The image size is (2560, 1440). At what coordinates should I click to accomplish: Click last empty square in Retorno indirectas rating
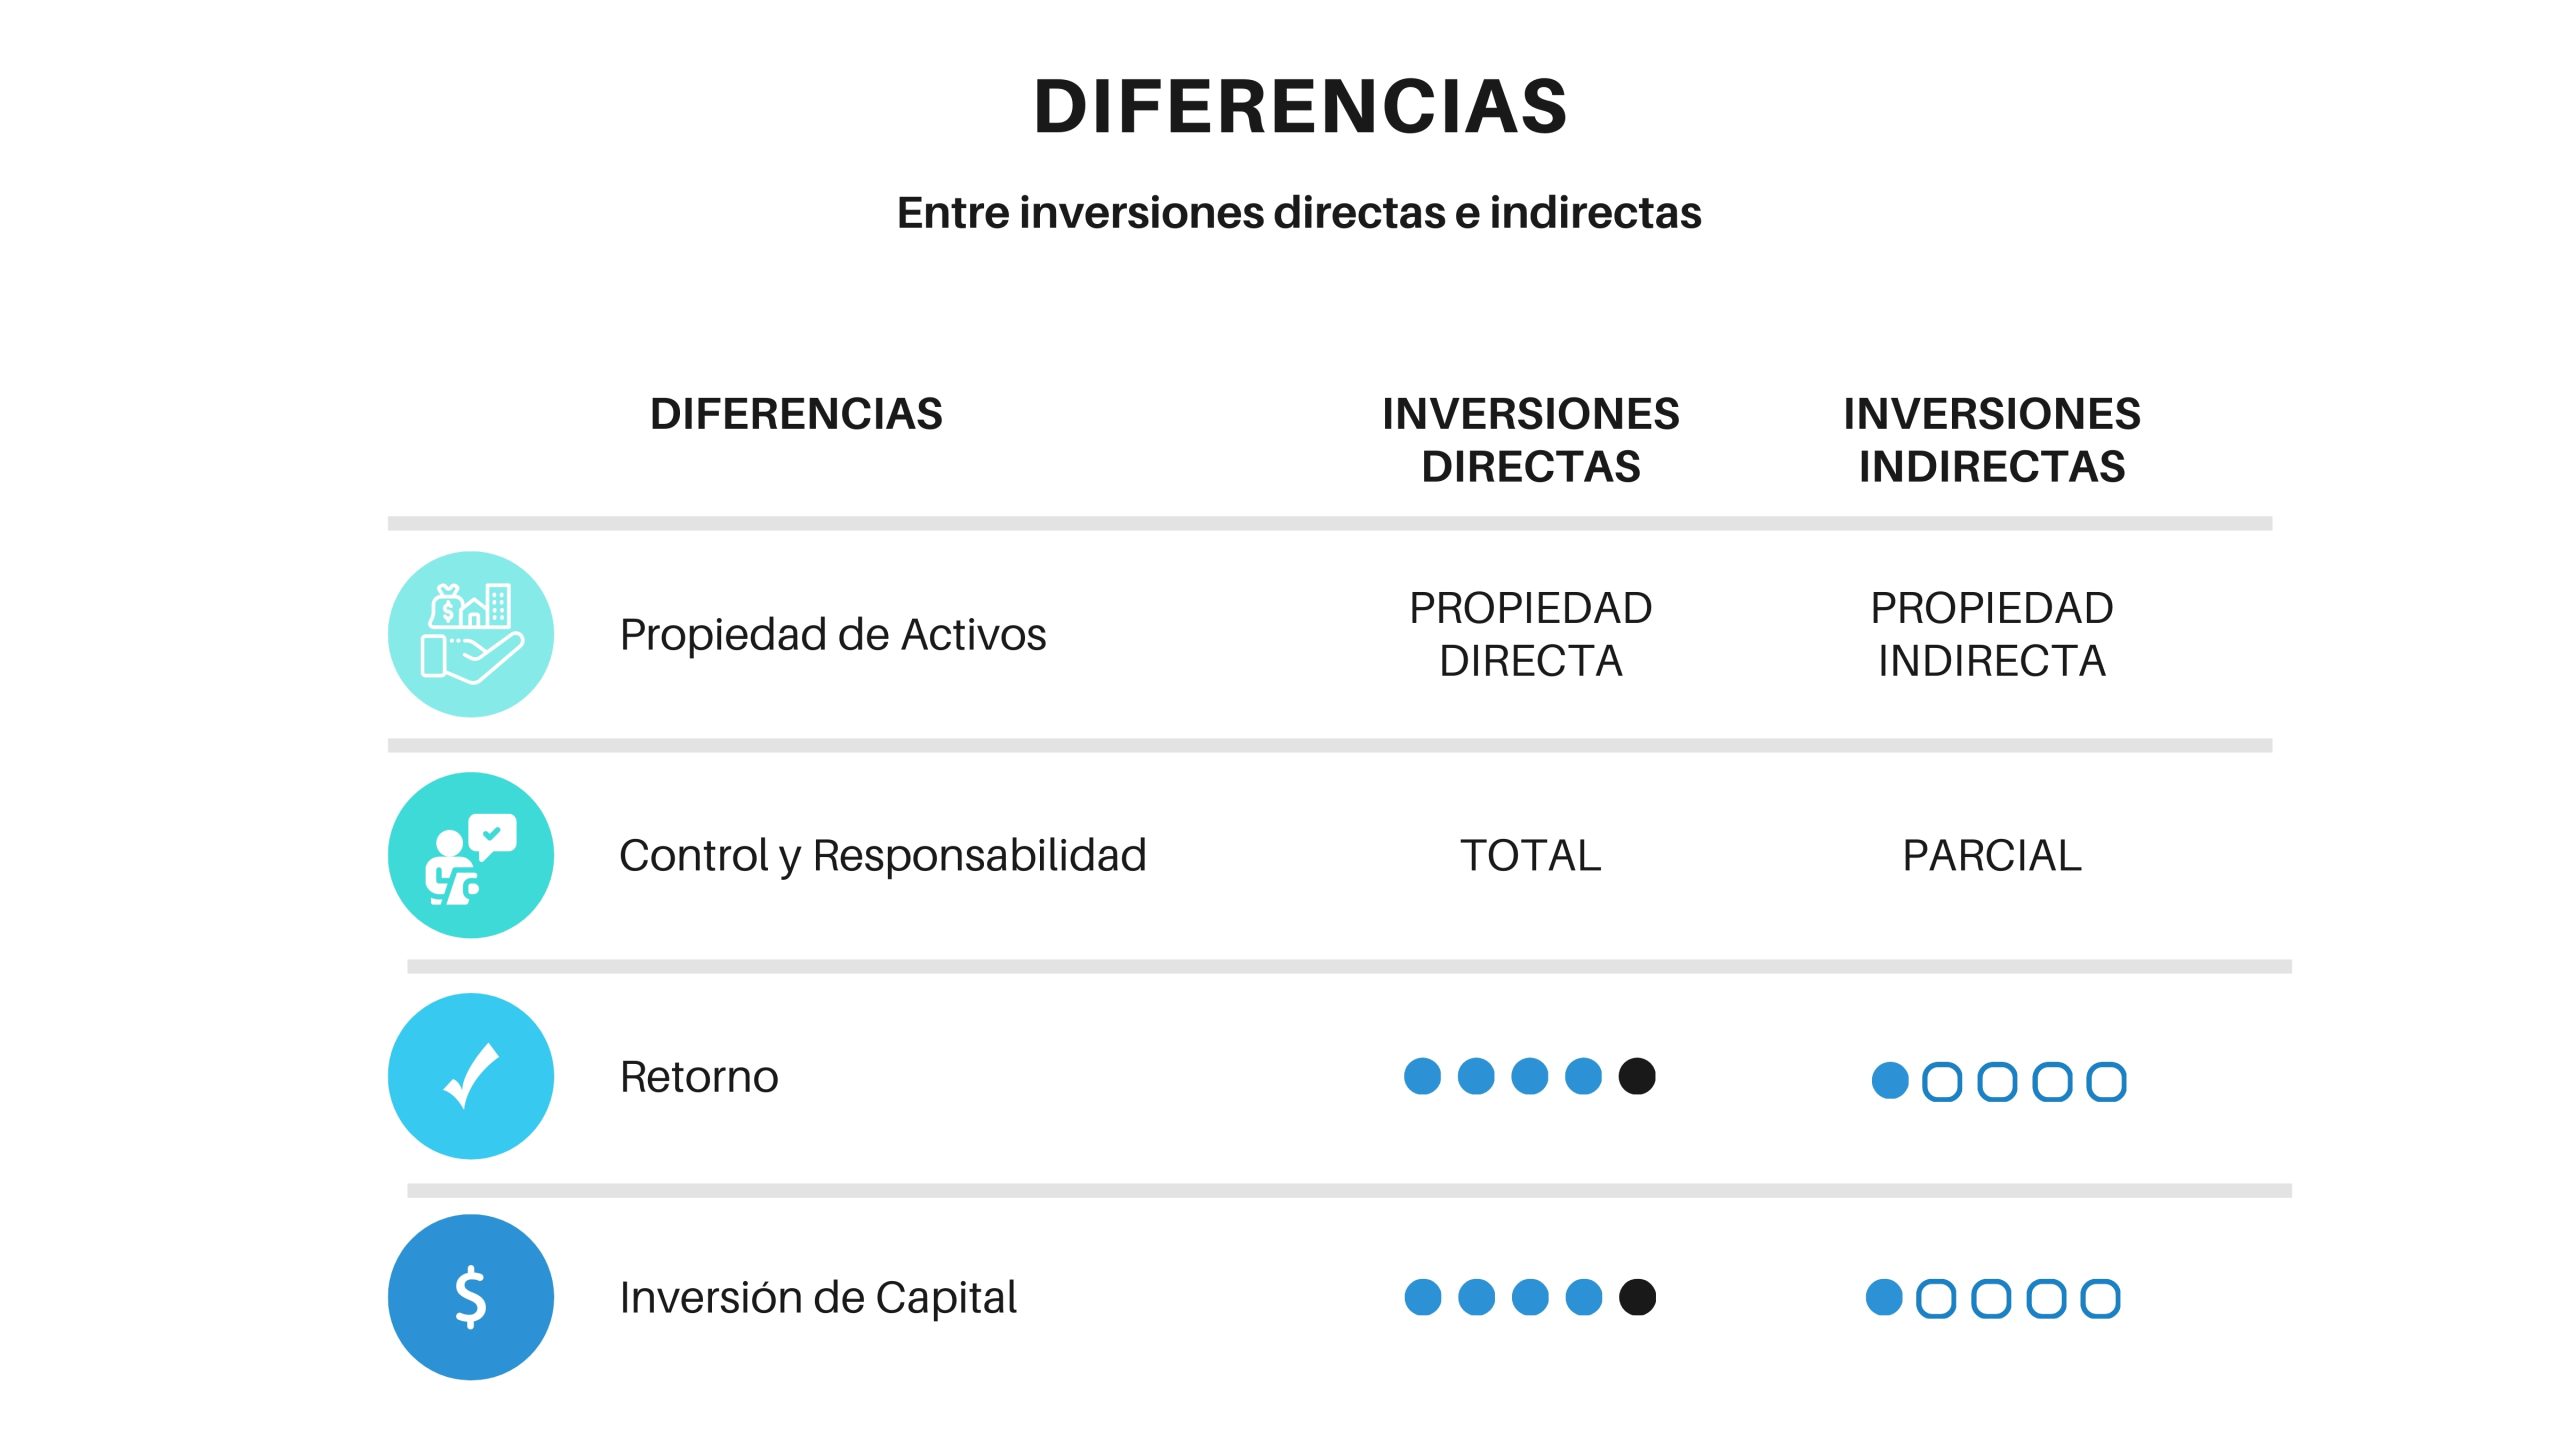tap(2107, 1082)
